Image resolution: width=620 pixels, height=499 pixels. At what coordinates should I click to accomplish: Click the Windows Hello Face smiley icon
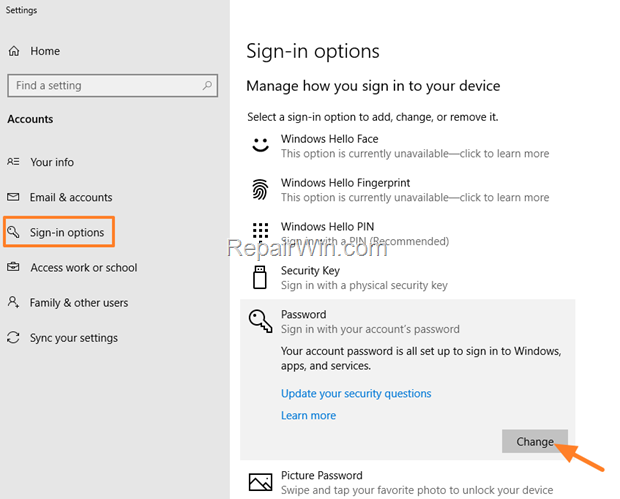click(261, 145)
